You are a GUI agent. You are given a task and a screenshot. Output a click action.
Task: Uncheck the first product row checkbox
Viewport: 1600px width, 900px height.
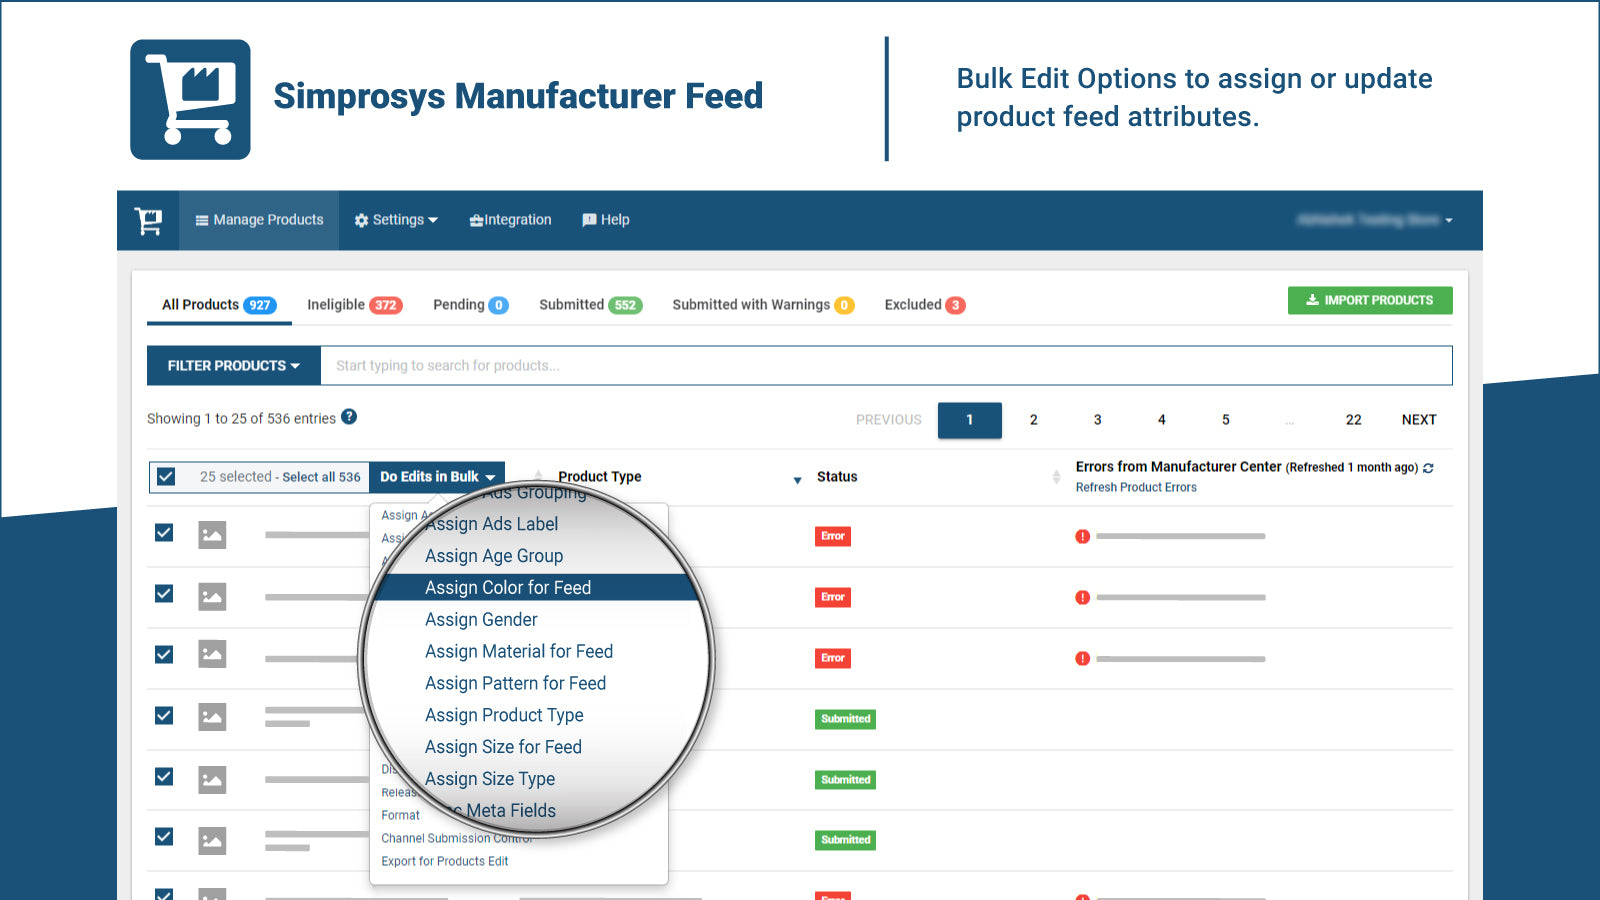(163, 533)
